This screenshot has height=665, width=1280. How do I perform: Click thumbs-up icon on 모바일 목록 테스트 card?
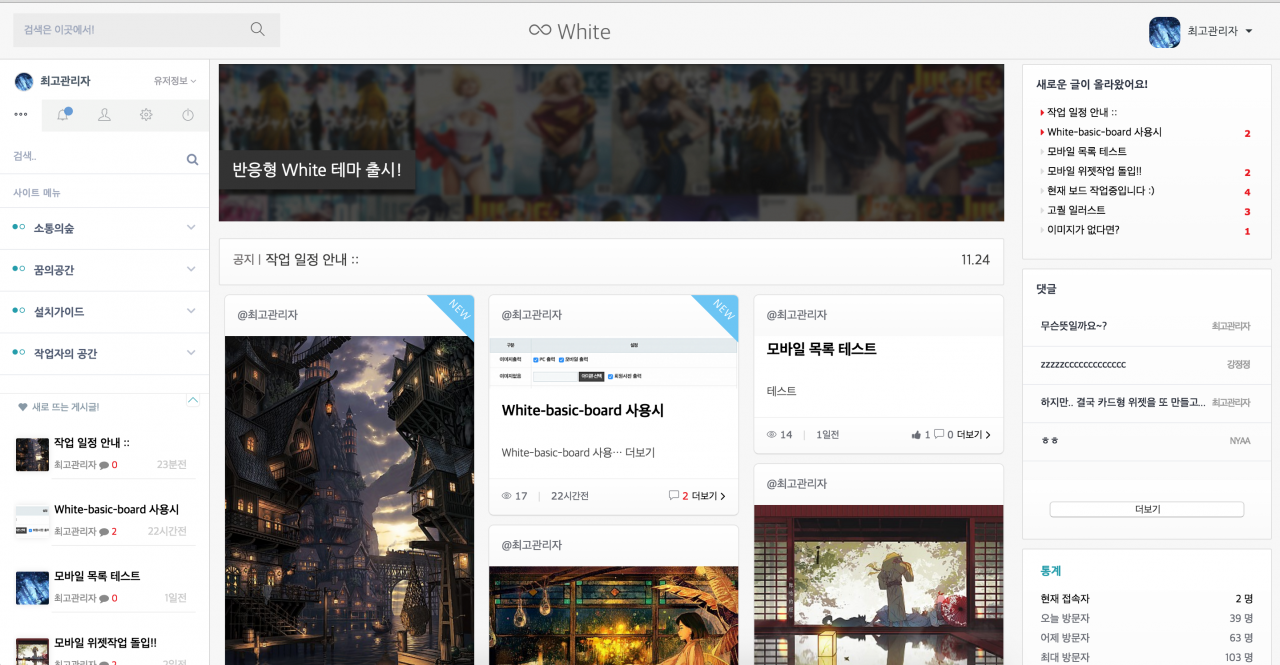[916, 435]
